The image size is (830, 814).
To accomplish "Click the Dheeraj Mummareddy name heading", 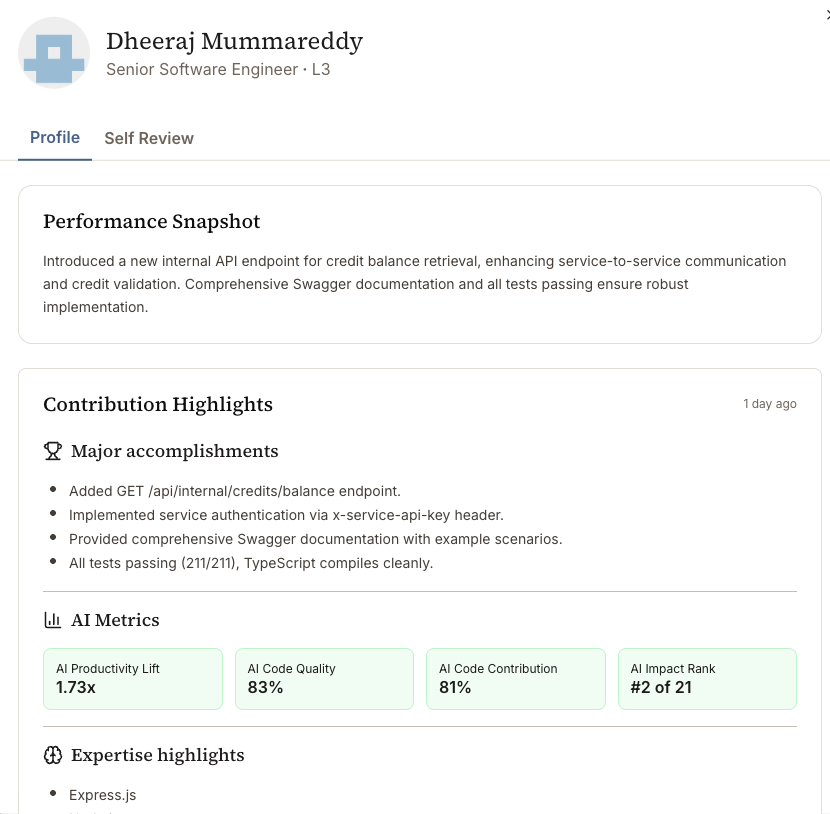I will tap(234, 41).
